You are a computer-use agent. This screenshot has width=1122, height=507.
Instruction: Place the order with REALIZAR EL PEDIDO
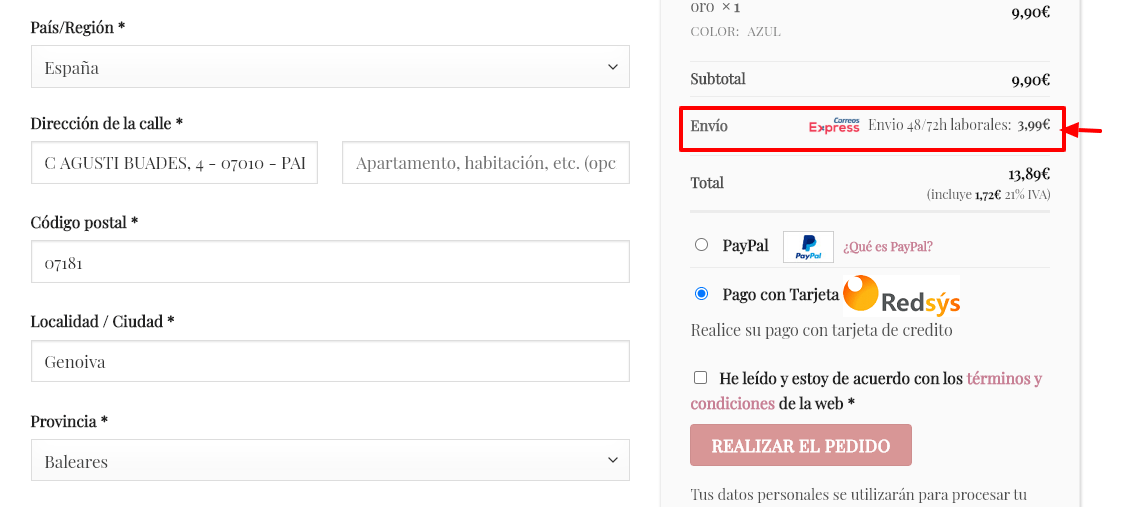click(801, 446)
